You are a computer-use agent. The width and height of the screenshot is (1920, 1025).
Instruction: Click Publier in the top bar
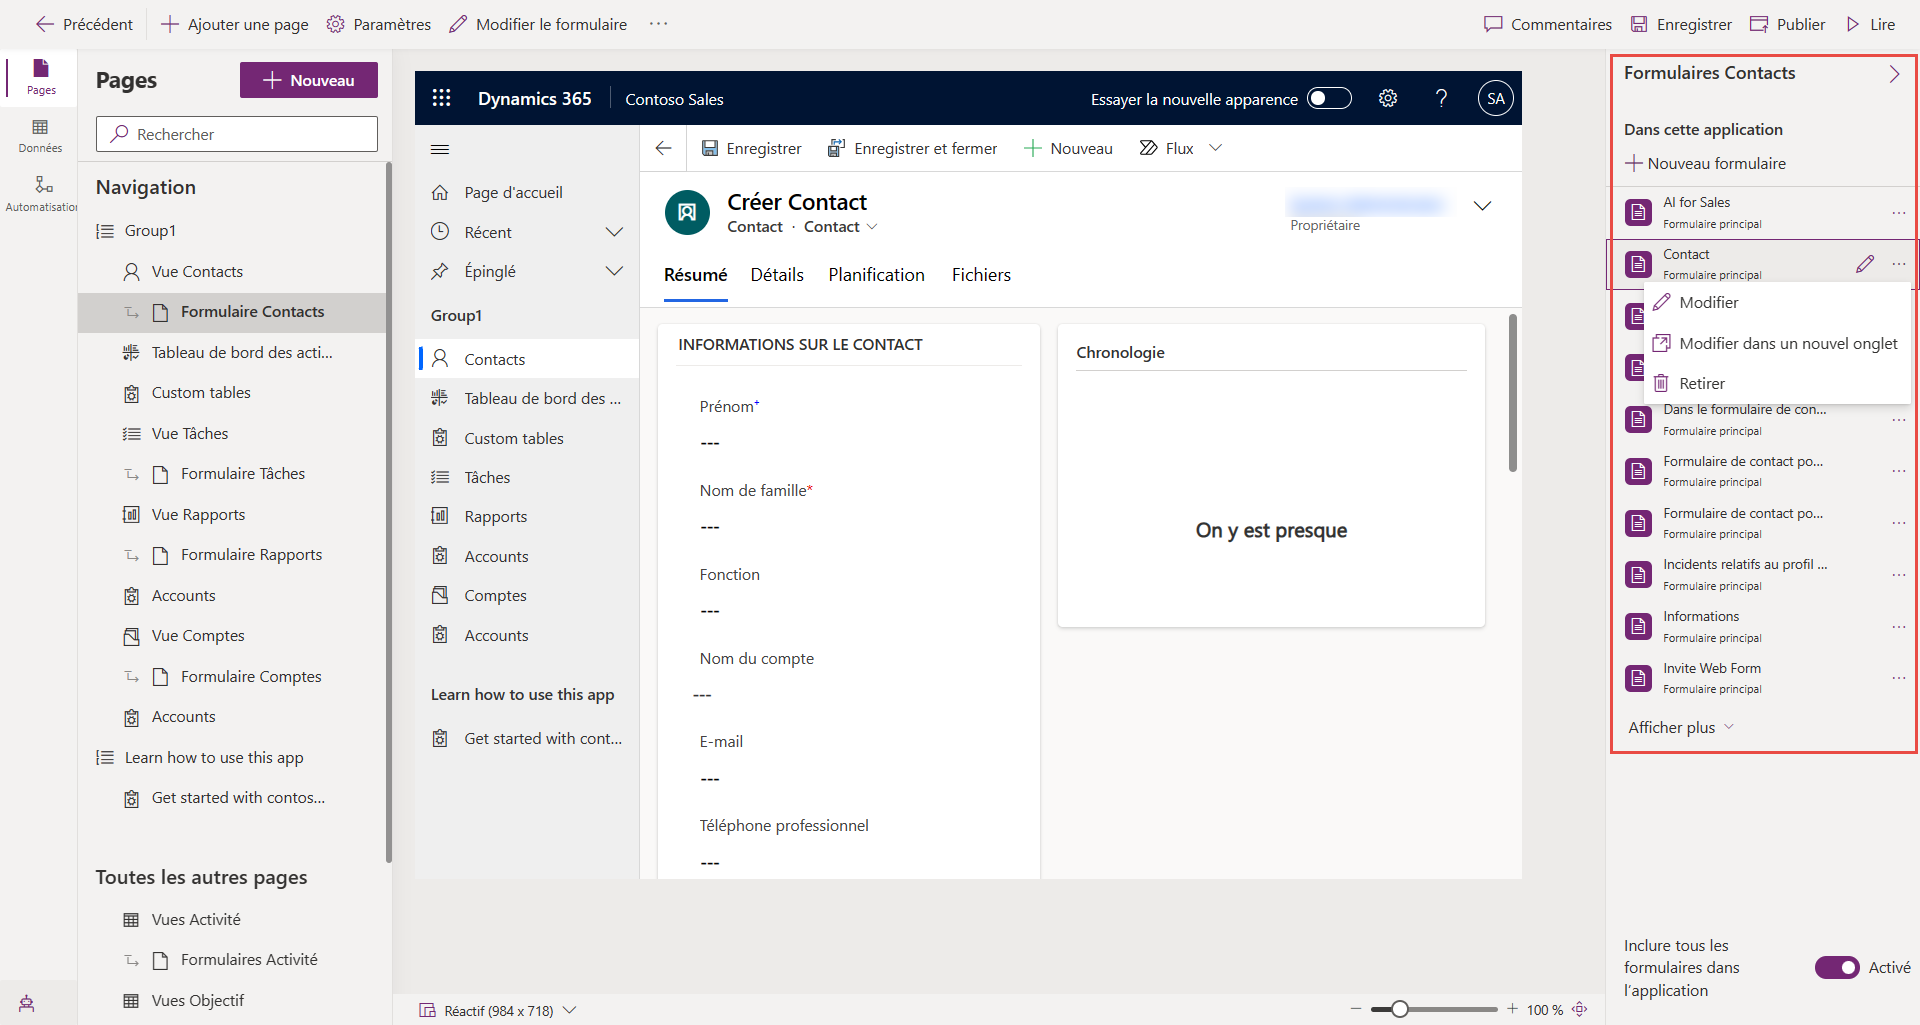(1787, 24)
